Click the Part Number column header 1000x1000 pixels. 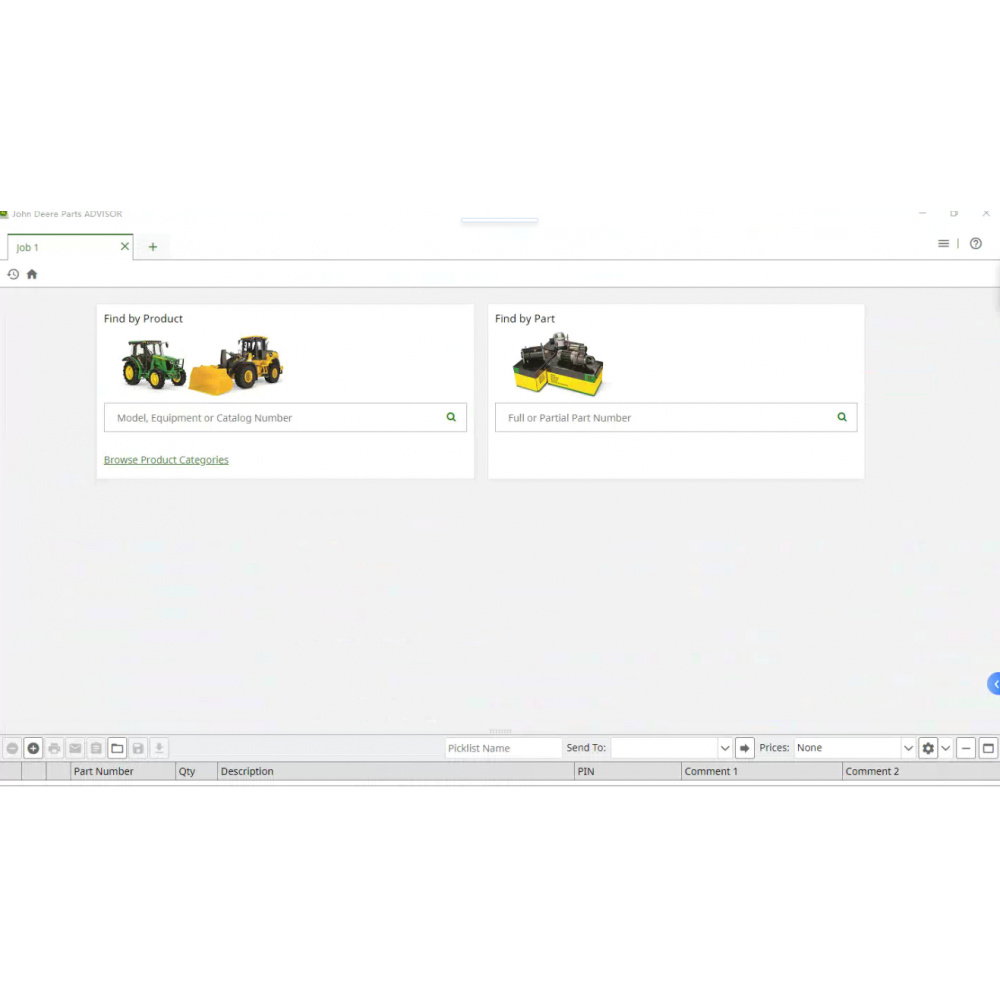pyautogui.click(x=123, y=771)
